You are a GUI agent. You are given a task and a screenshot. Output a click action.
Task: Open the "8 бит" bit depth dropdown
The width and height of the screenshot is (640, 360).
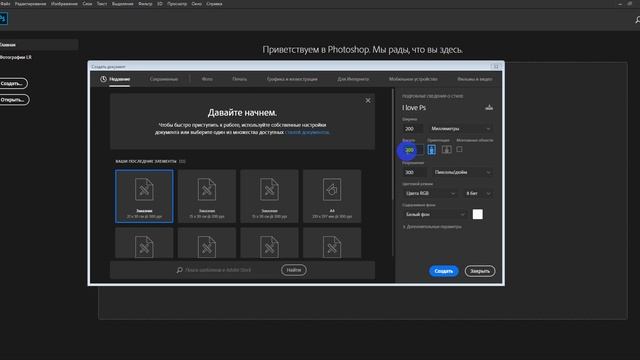tap(478, 193)
